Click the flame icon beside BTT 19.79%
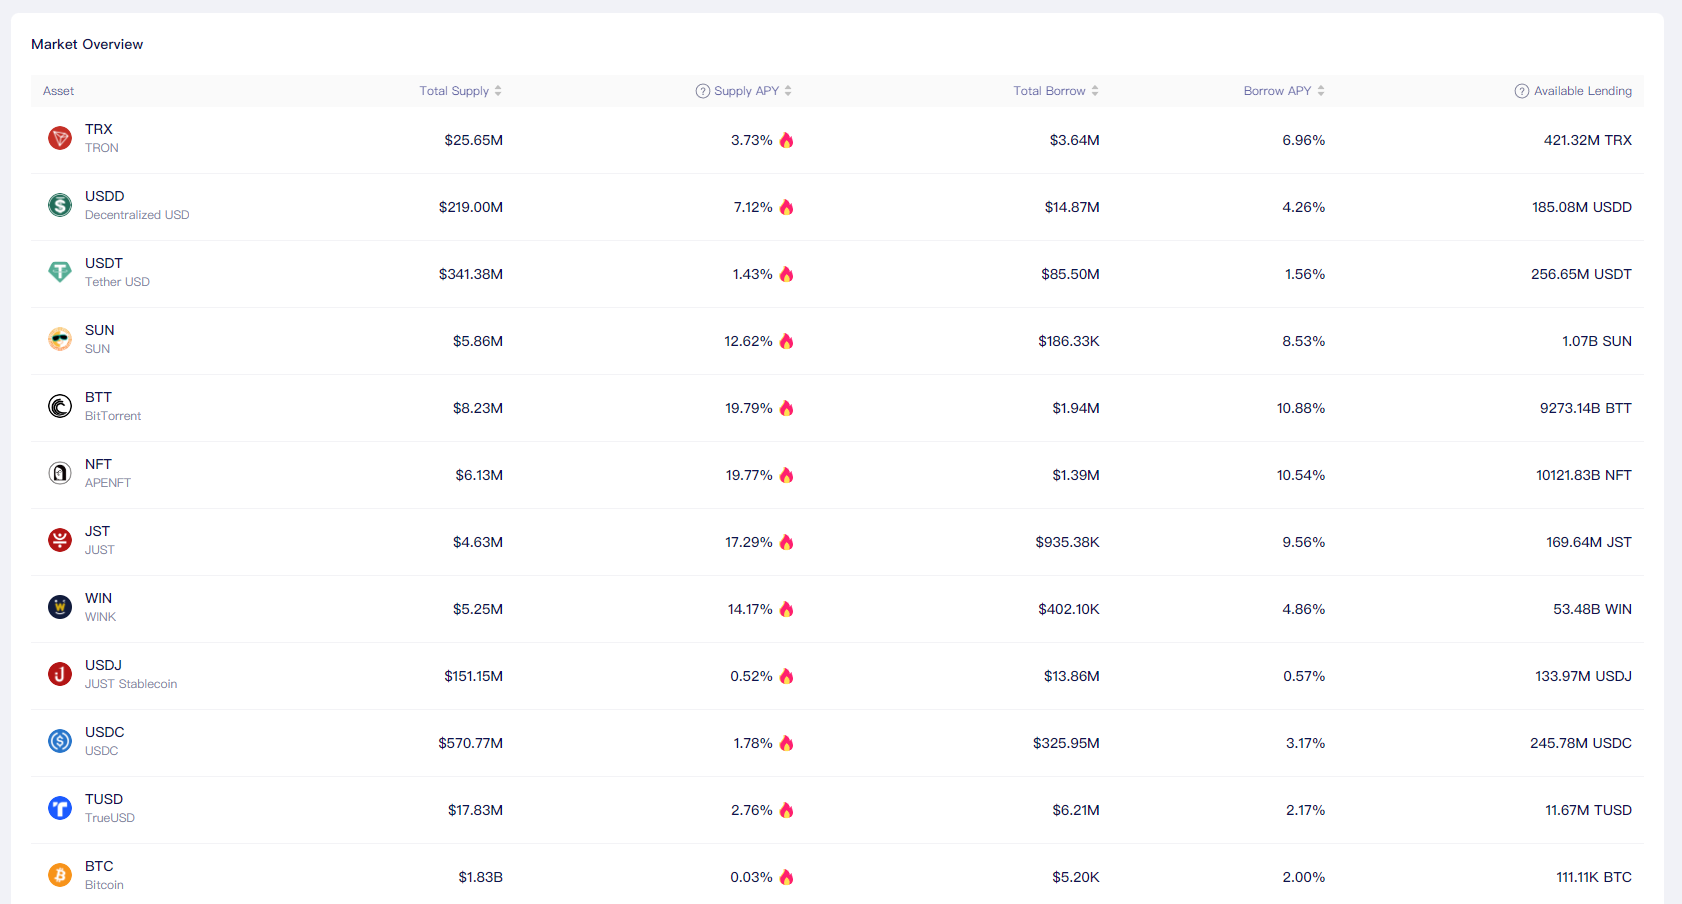Viewport: 1682px width, 904px height. click(x=787, y=408)
